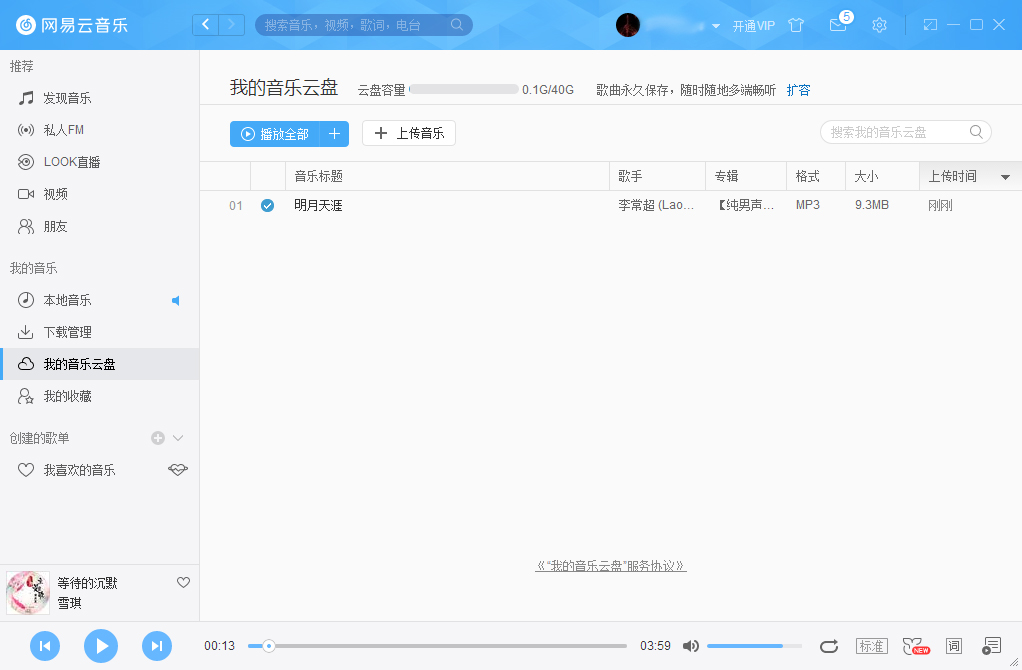The height and width of the screenshot is (670, 1022).
Task: Open 上传时间 column sort dropdown
Action: tap(1005, 175)
